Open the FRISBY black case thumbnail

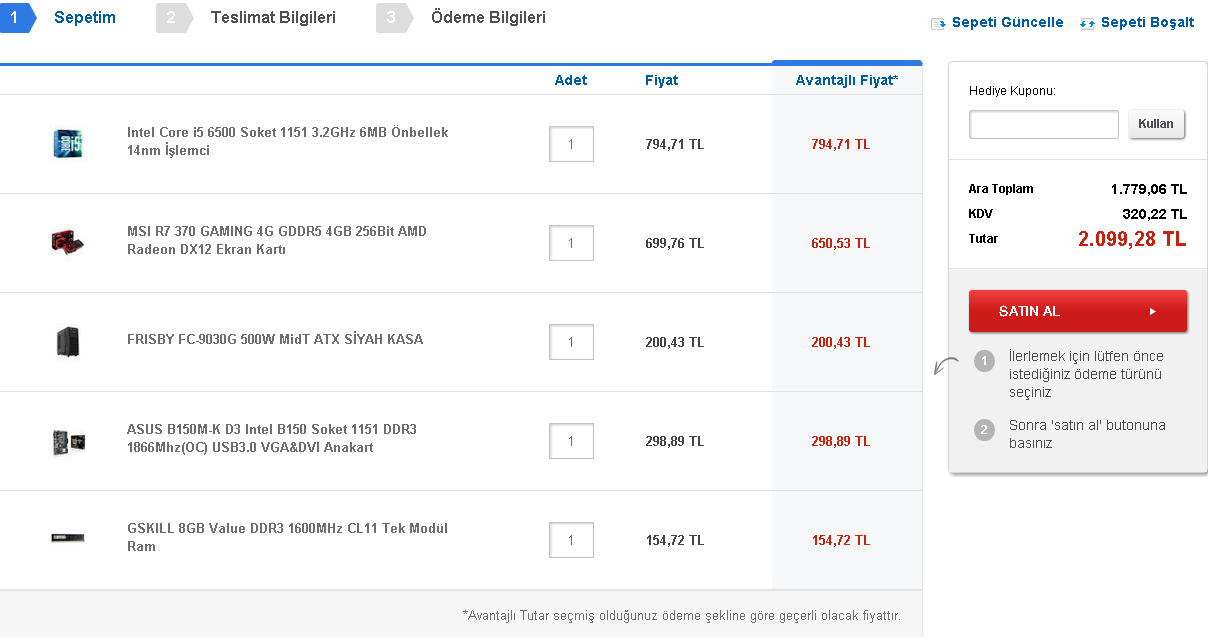tap(67, 341)
